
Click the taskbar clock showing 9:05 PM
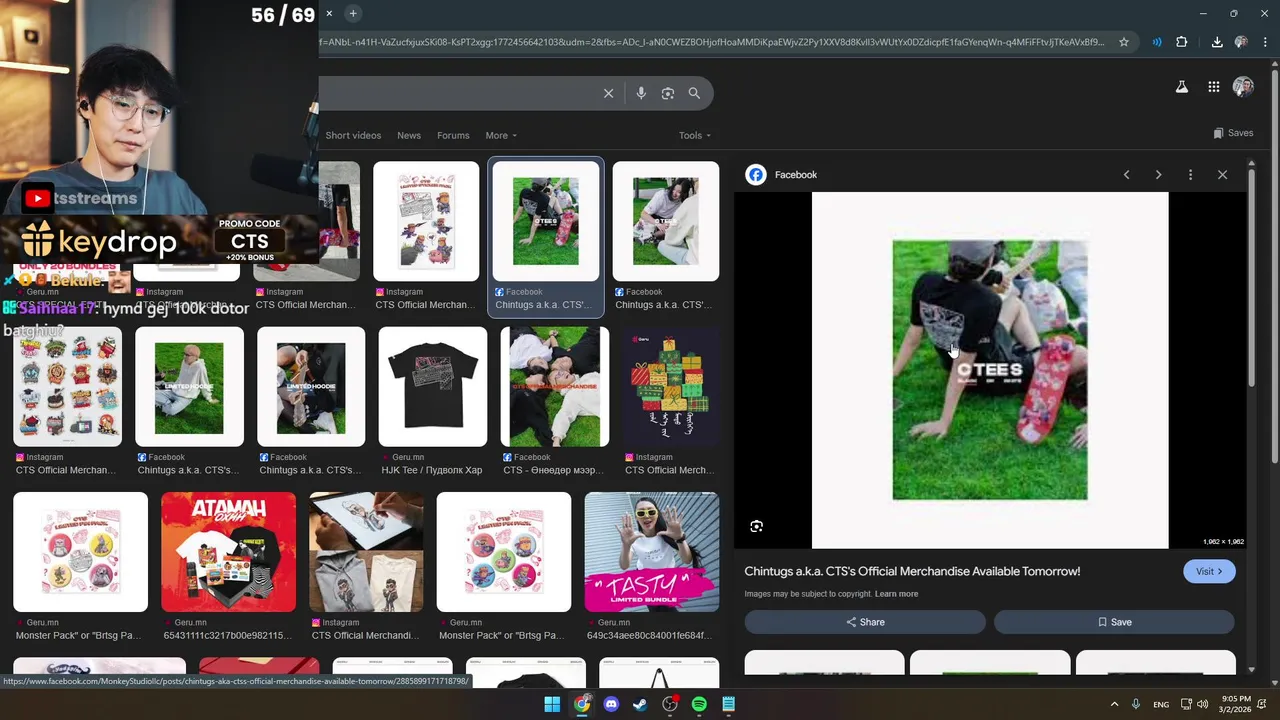pyautogui.click(x=1235, y=704)
